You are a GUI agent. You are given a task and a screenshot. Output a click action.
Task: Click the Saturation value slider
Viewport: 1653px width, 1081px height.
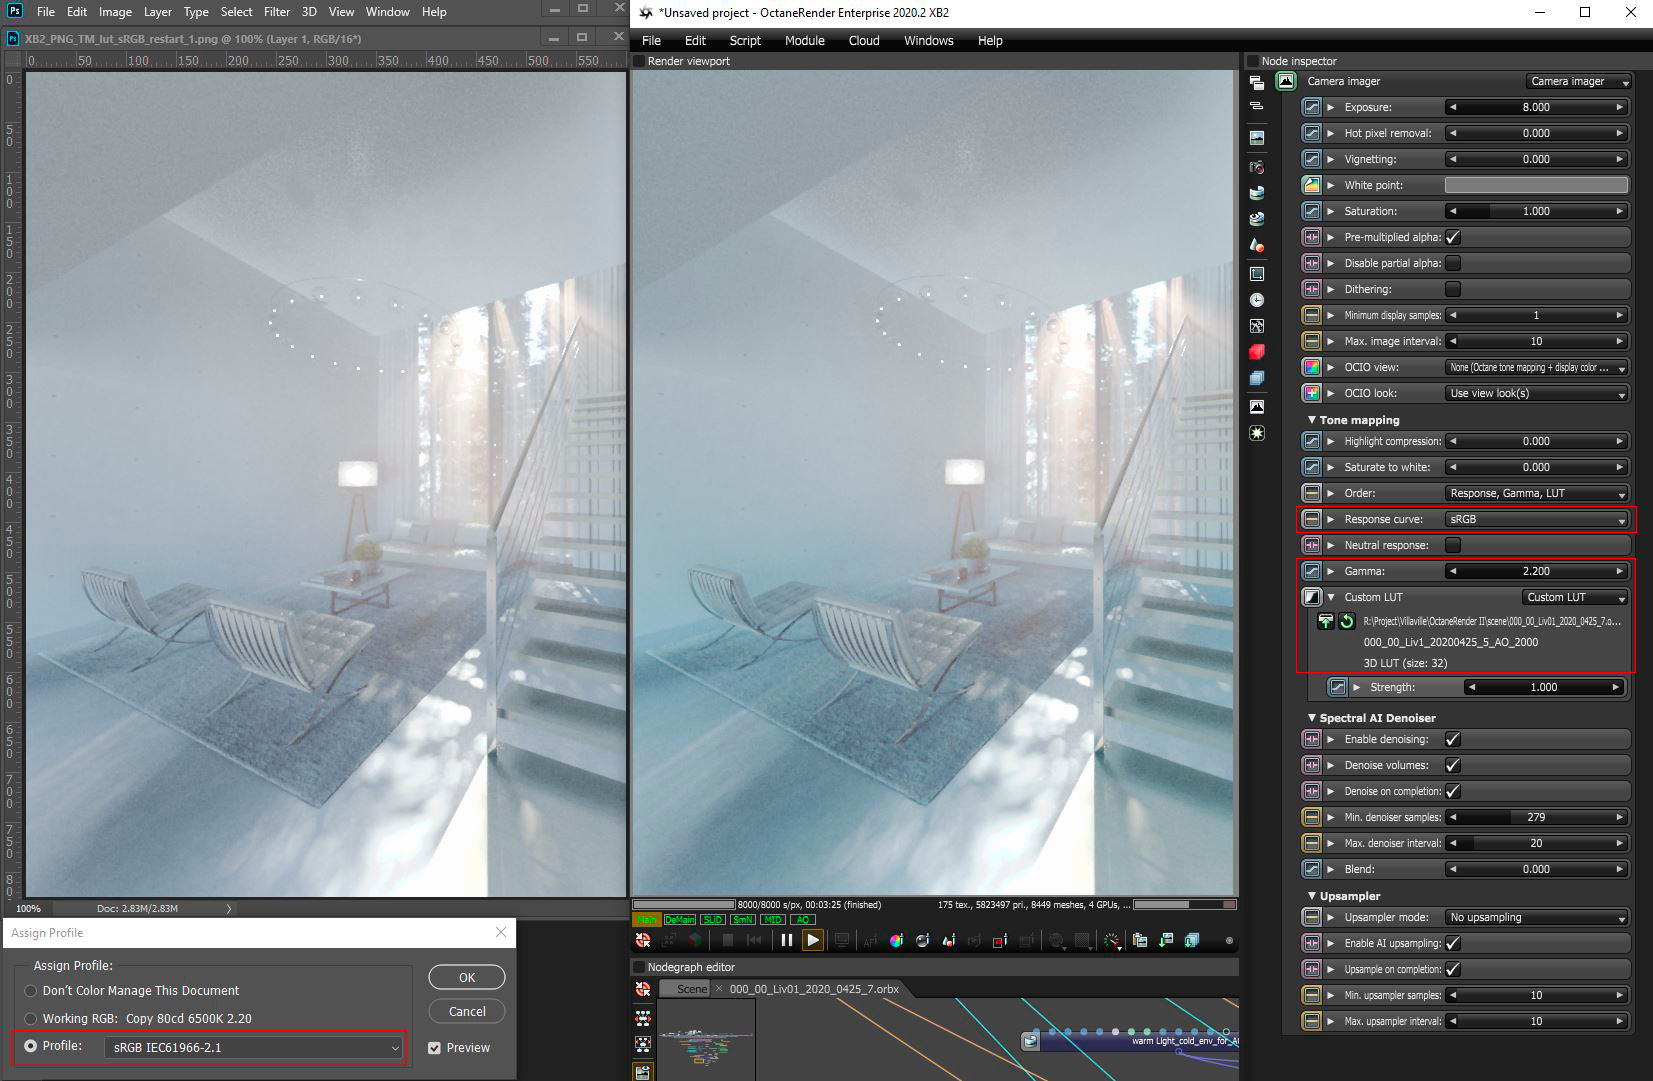(x=1537, y=211)
